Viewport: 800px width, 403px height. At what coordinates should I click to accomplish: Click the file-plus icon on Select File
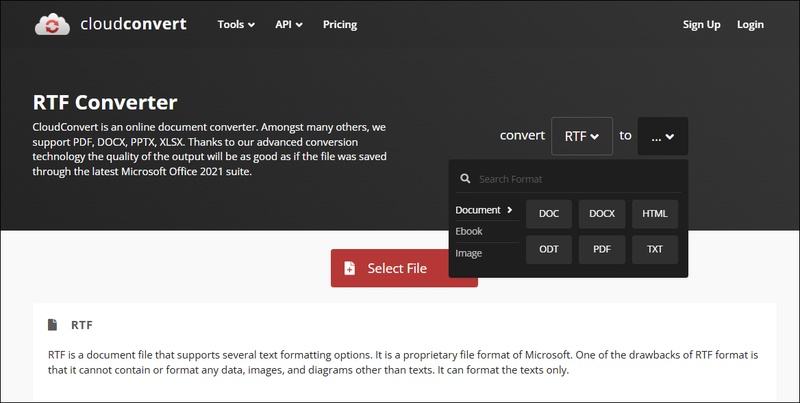tap(349, 268)
